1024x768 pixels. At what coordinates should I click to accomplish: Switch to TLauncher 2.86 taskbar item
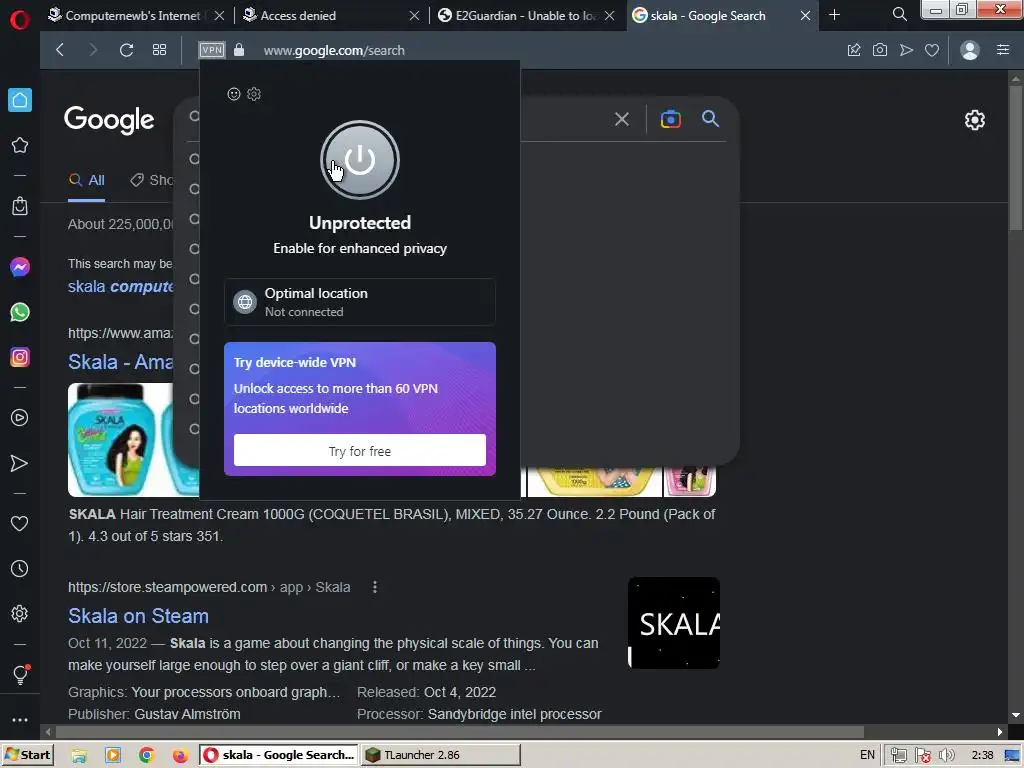point(441,755)
